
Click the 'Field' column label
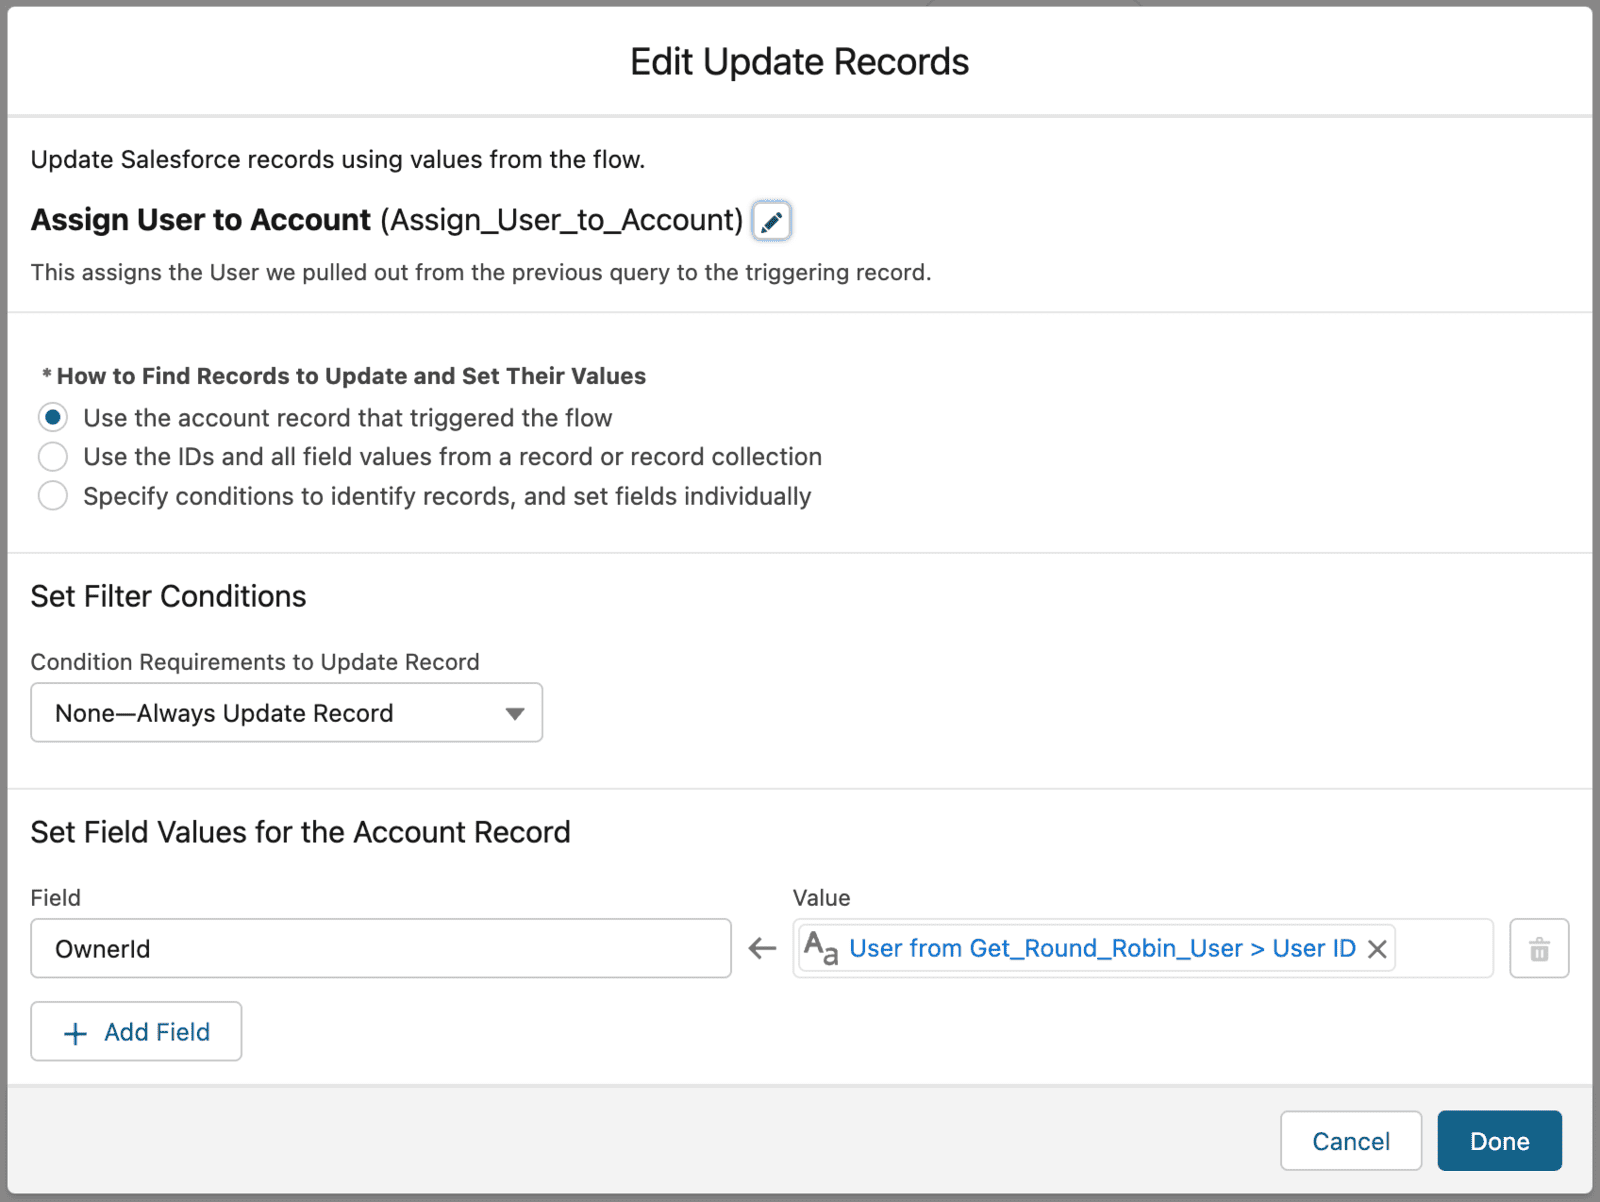[56, 898]
